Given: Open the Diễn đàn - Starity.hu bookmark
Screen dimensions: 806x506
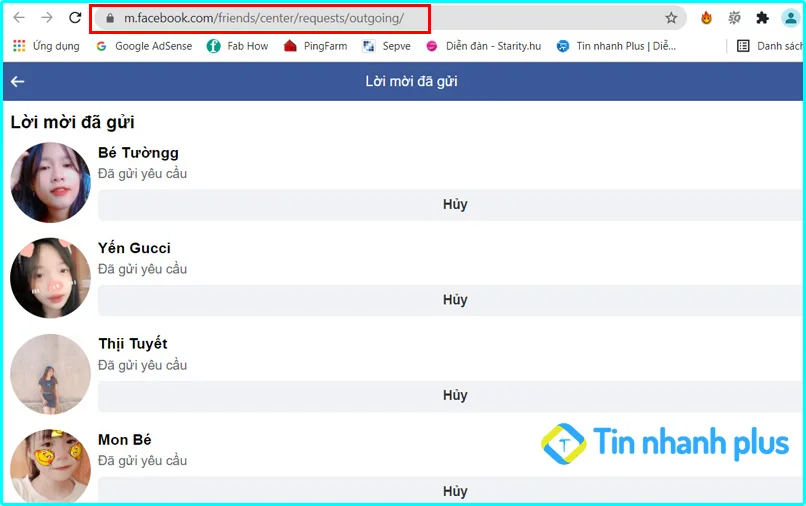Looking at the screenshot, I should [483, 46].
